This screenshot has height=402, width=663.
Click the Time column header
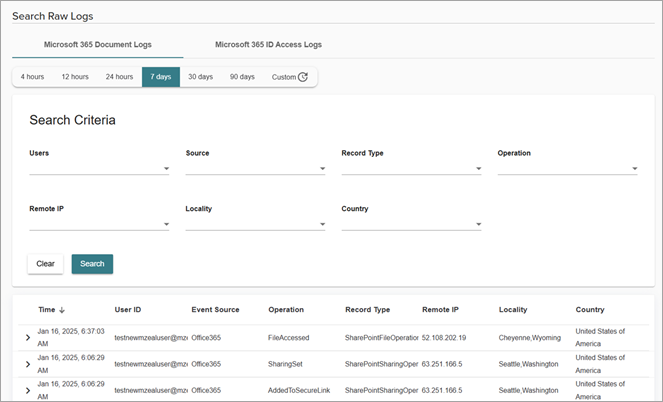(47, 310)
